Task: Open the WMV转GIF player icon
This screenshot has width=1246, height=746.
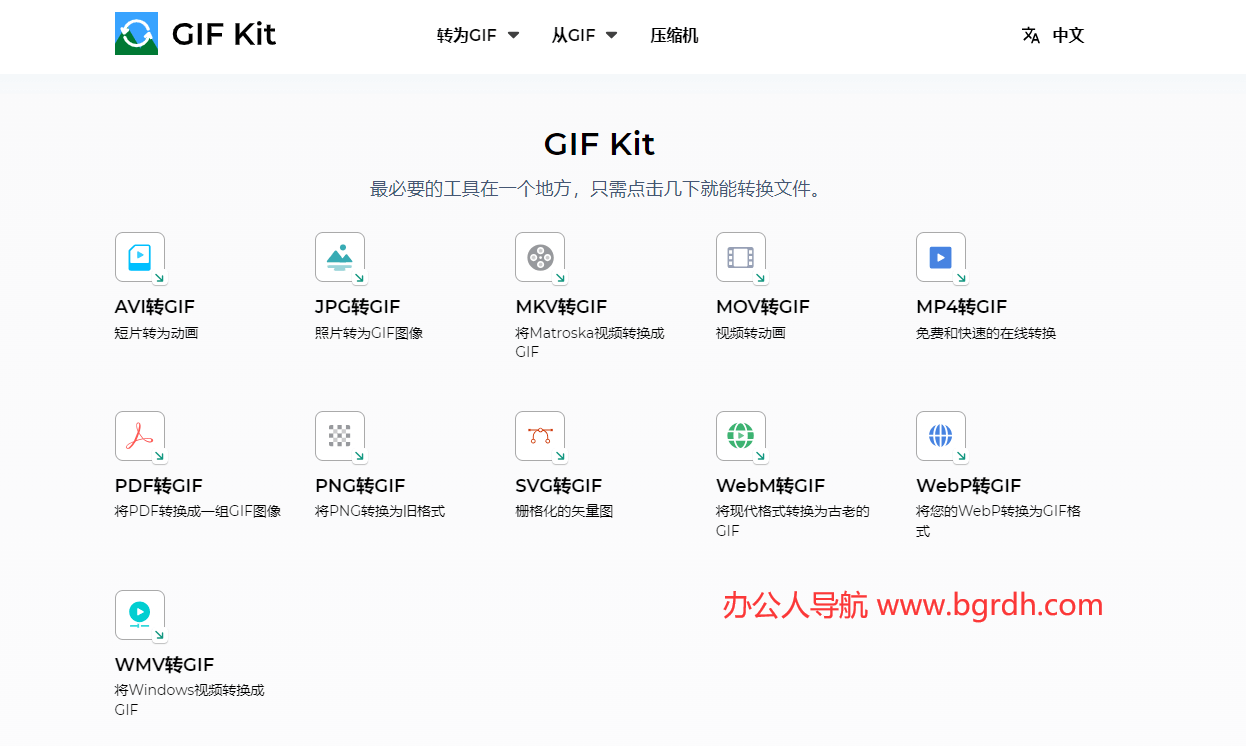Action: [x=140, y=614]
